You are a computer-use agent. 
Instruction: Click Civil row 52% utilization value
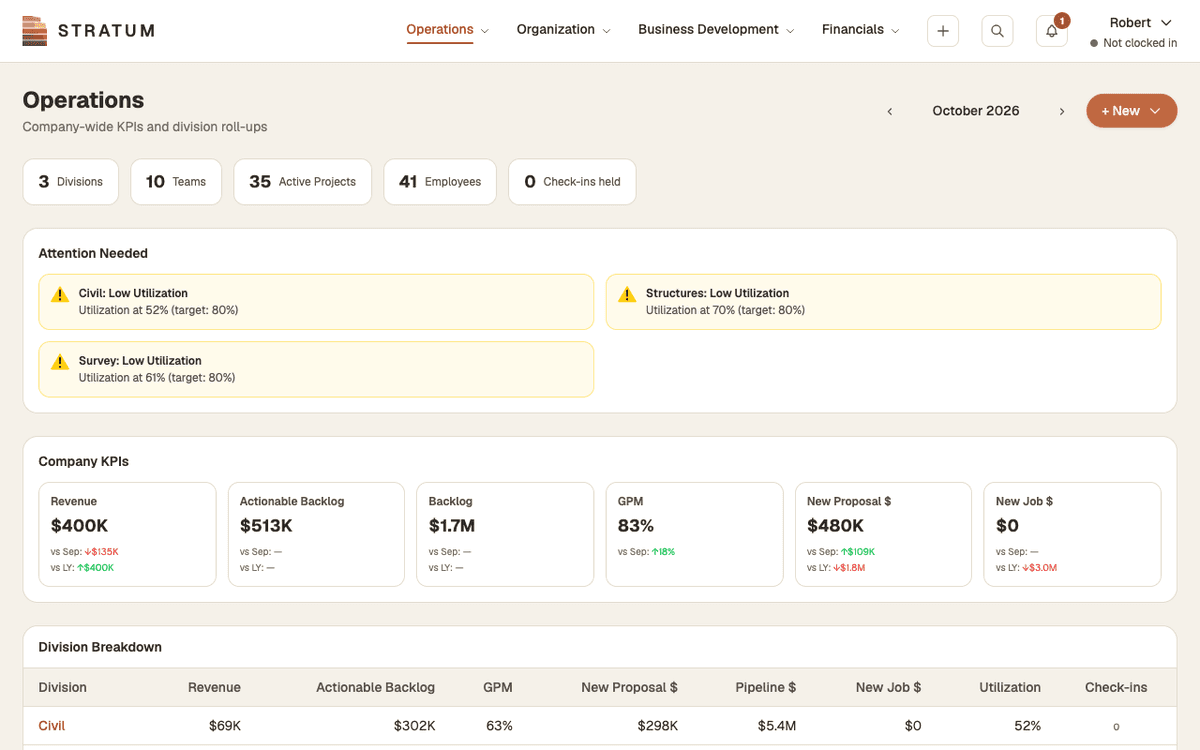1027,726
